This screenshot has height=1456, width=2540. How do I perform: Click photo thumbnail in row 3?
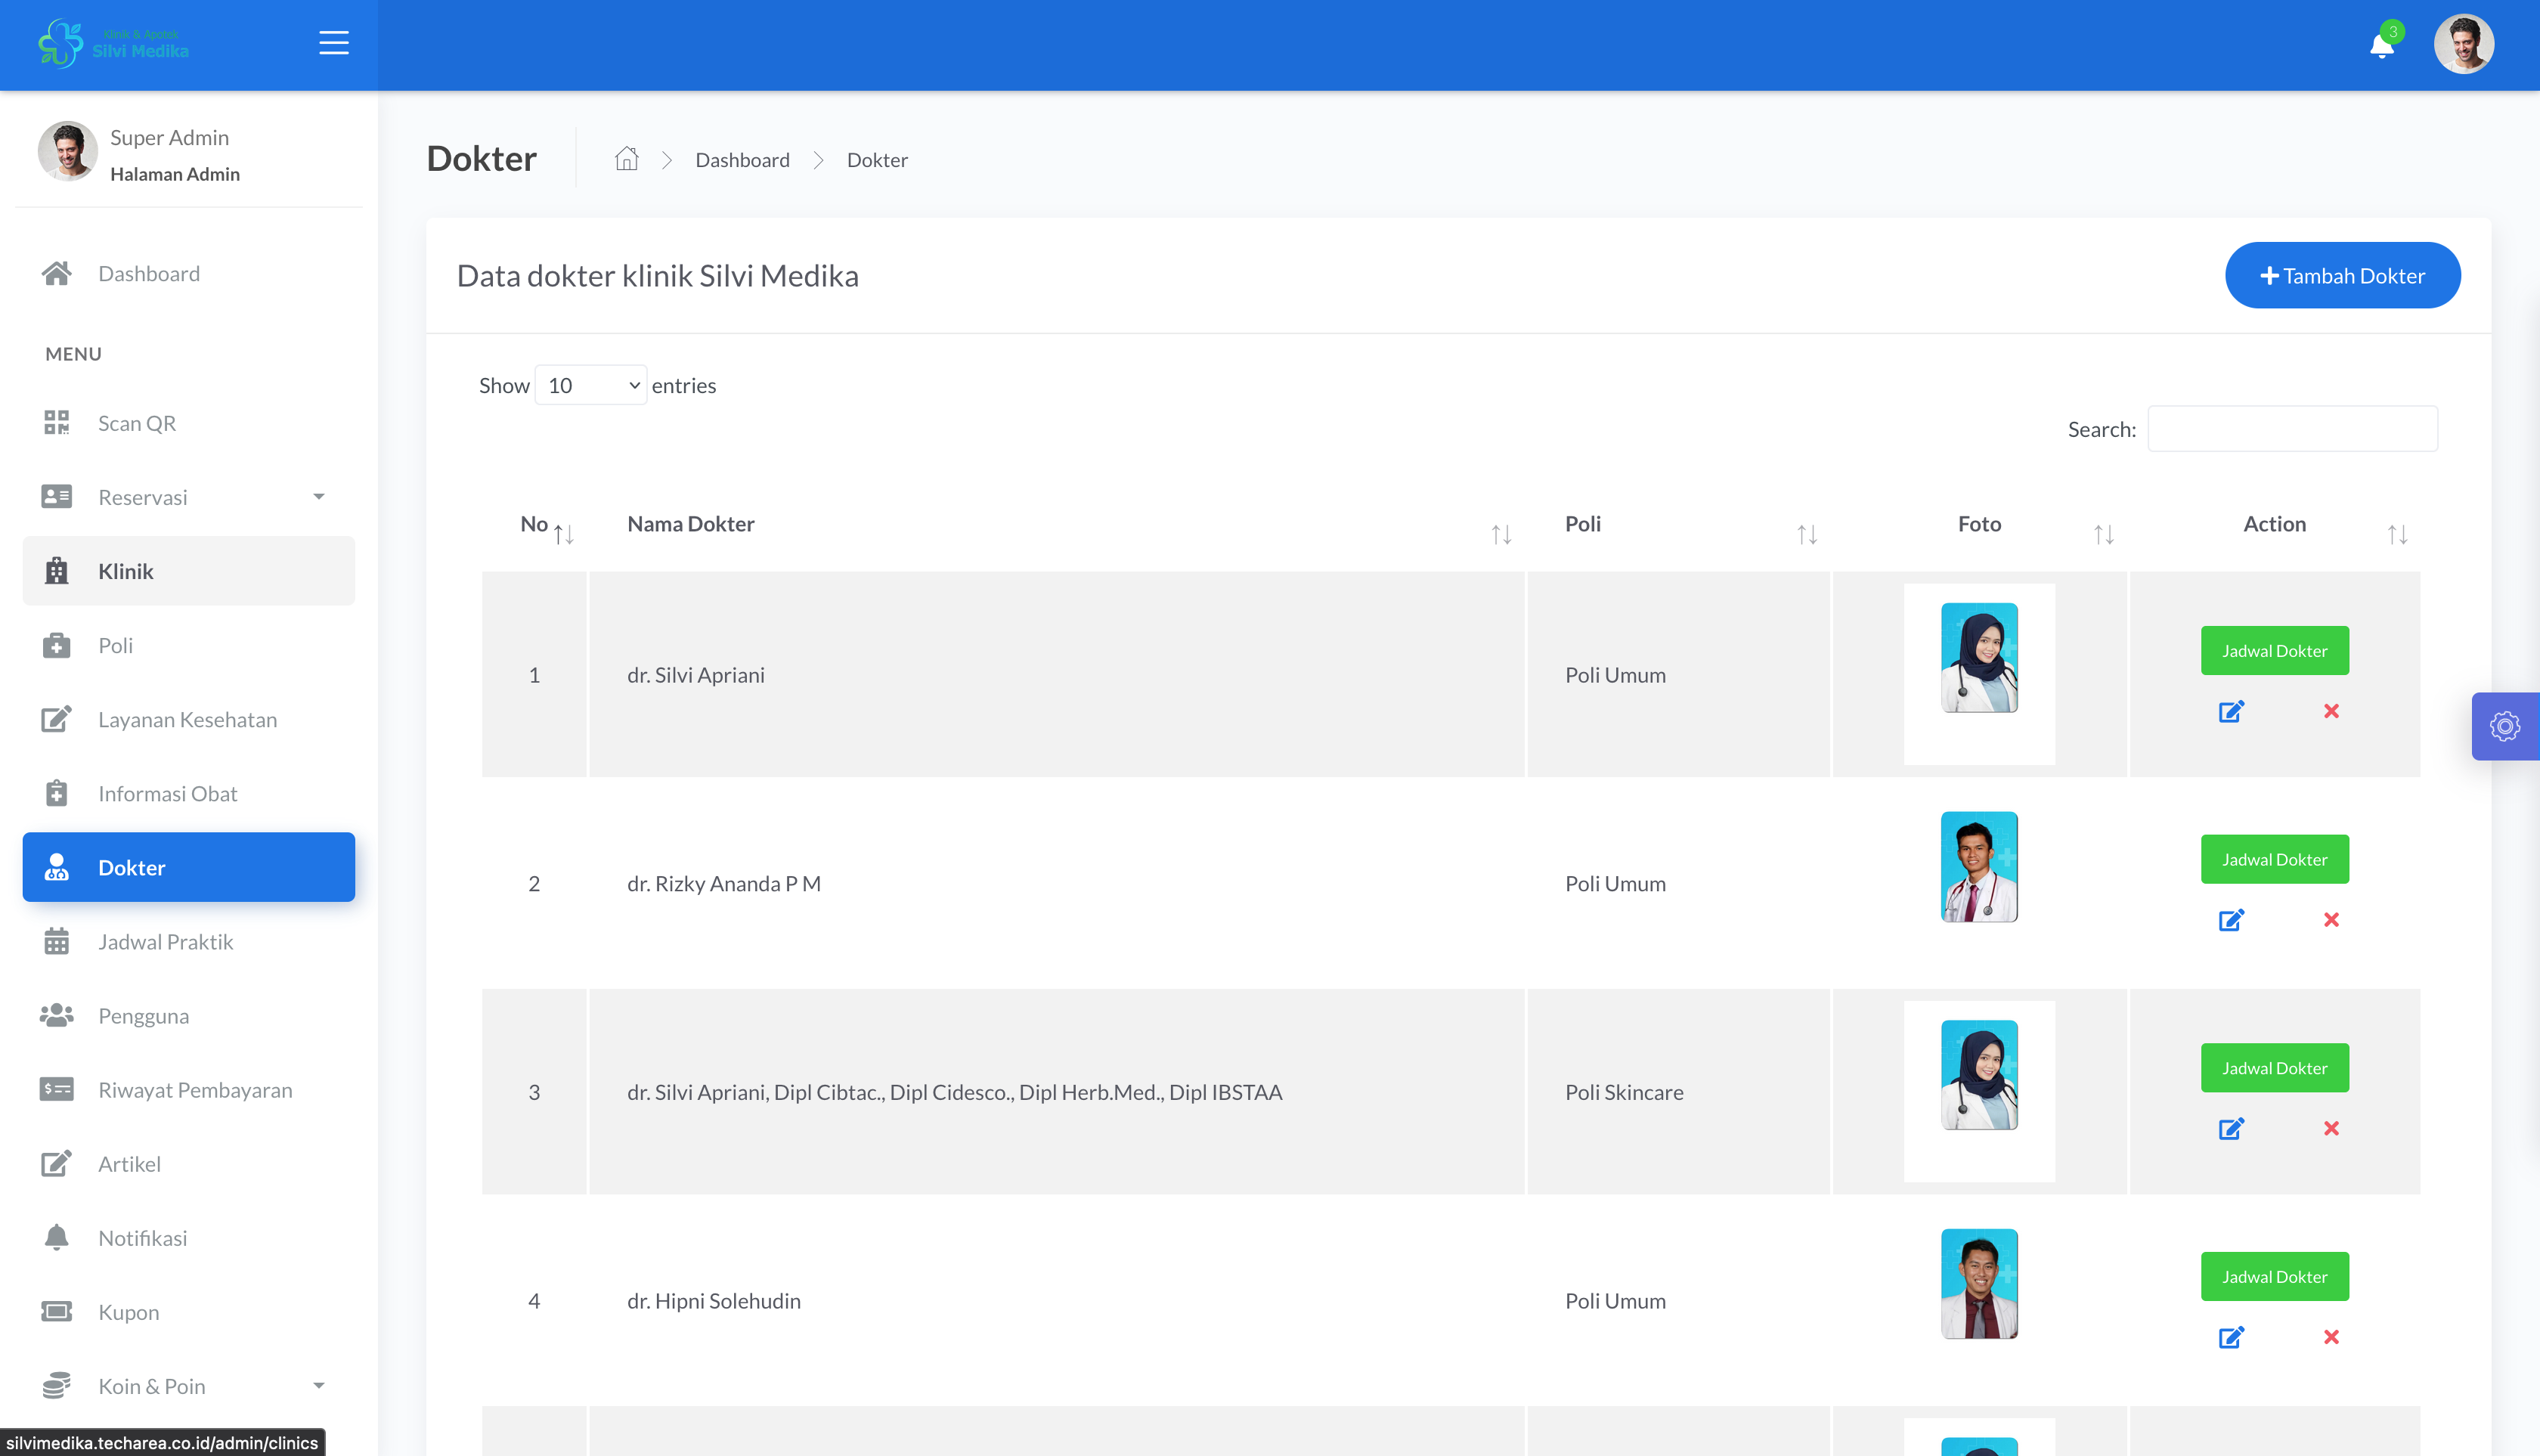coord(1979,1075)
